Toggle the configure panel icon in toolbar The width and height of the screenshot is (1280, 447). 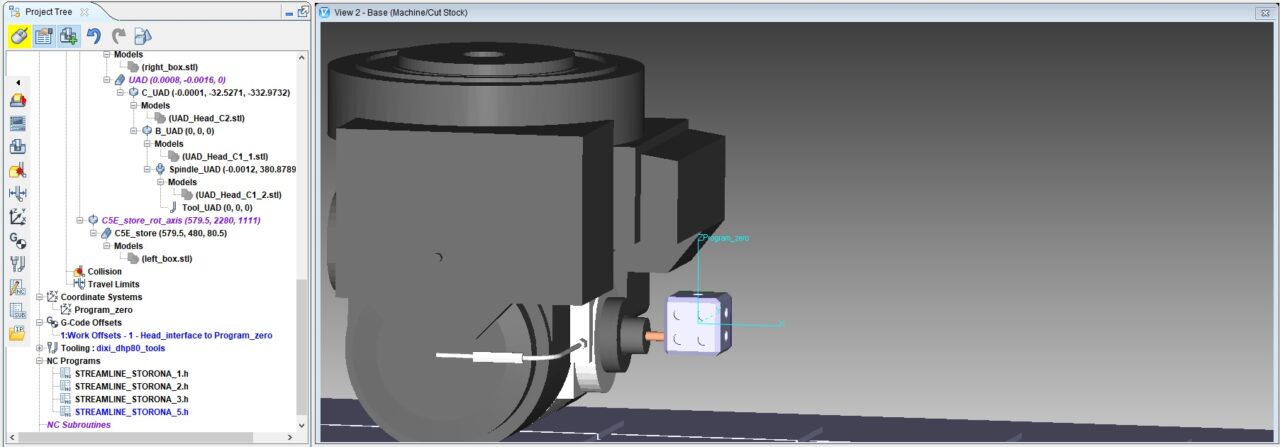pos(43,36)
